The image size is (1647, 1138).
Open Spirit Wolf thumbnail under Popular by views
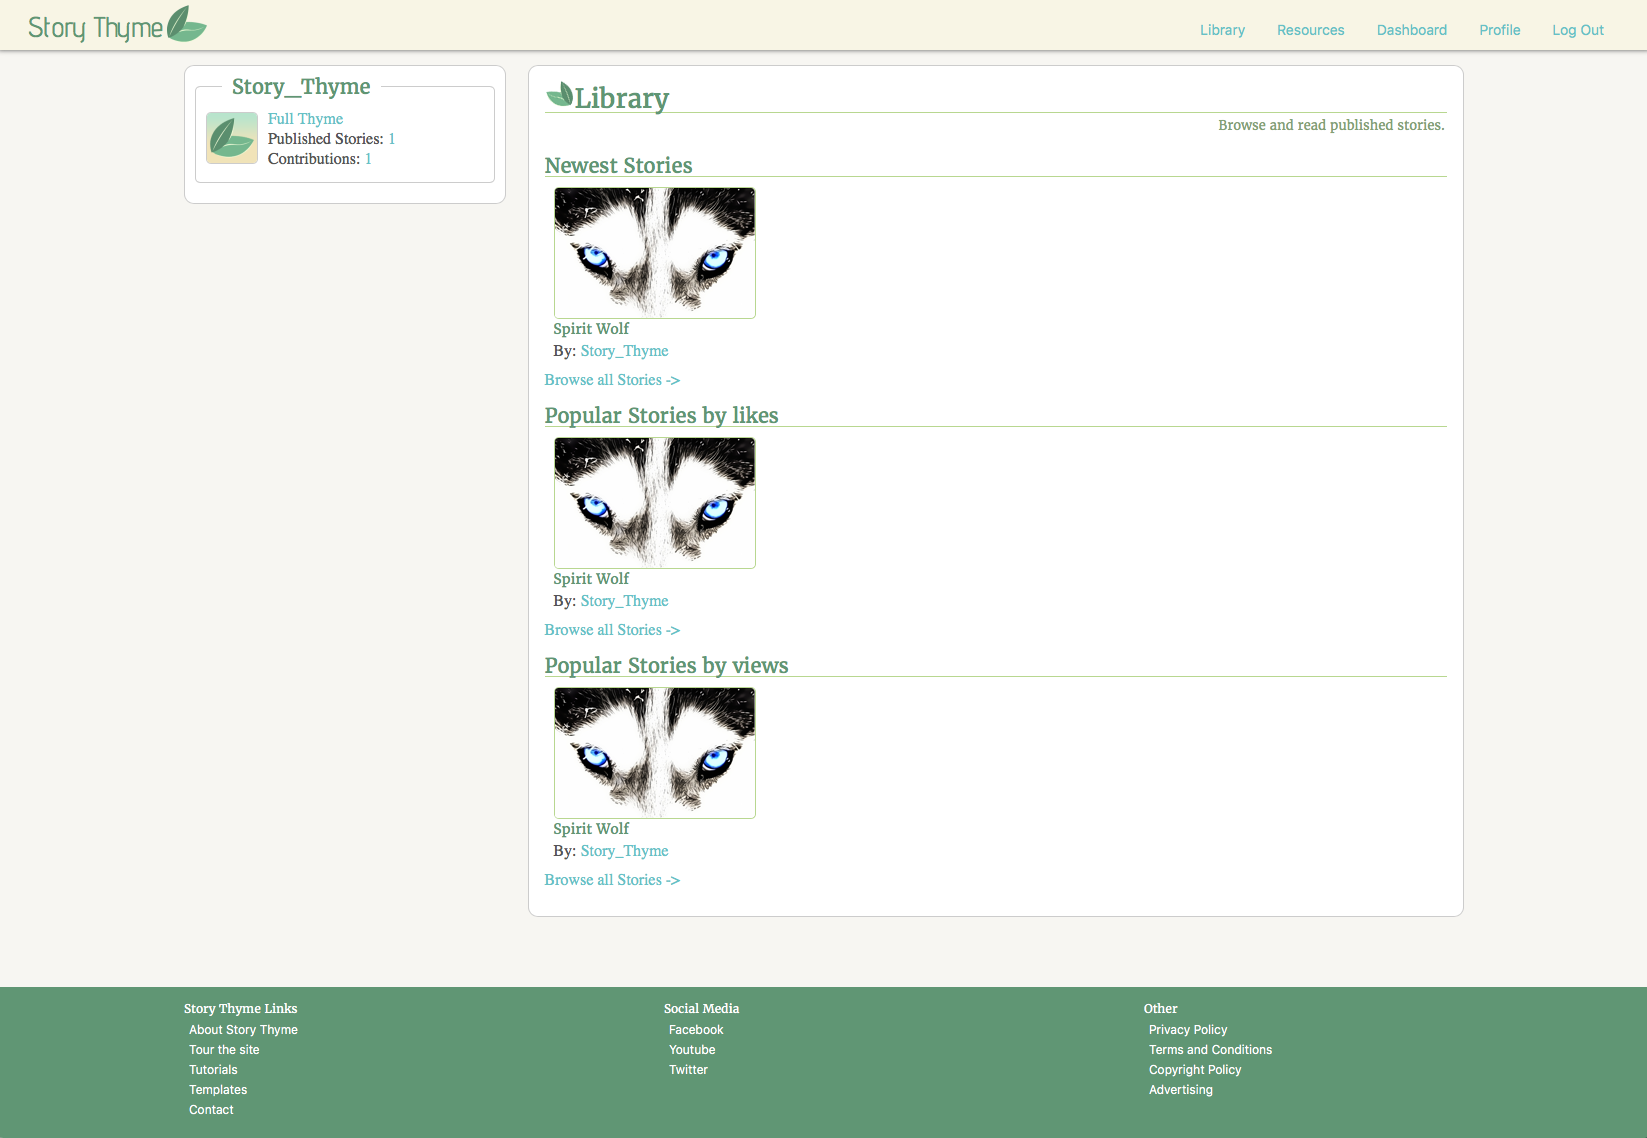tap(655, 753)
